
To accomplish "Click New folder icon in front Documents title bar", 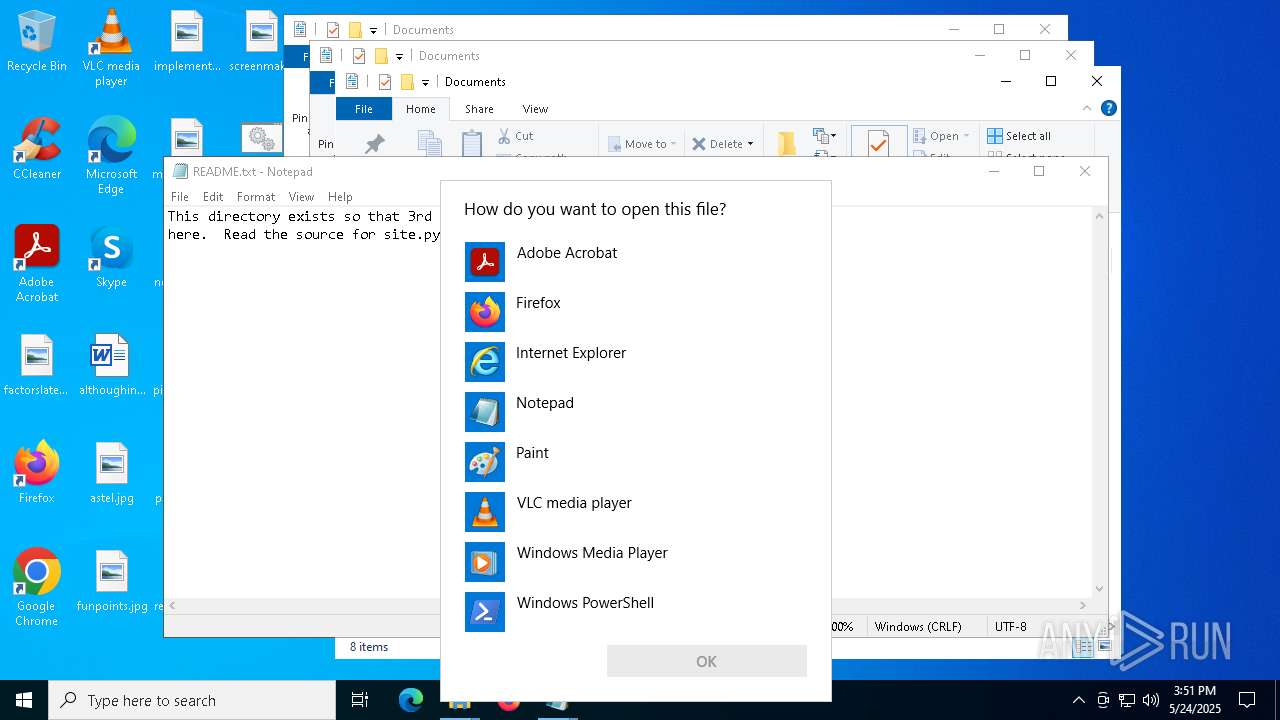I will [406, 82].
